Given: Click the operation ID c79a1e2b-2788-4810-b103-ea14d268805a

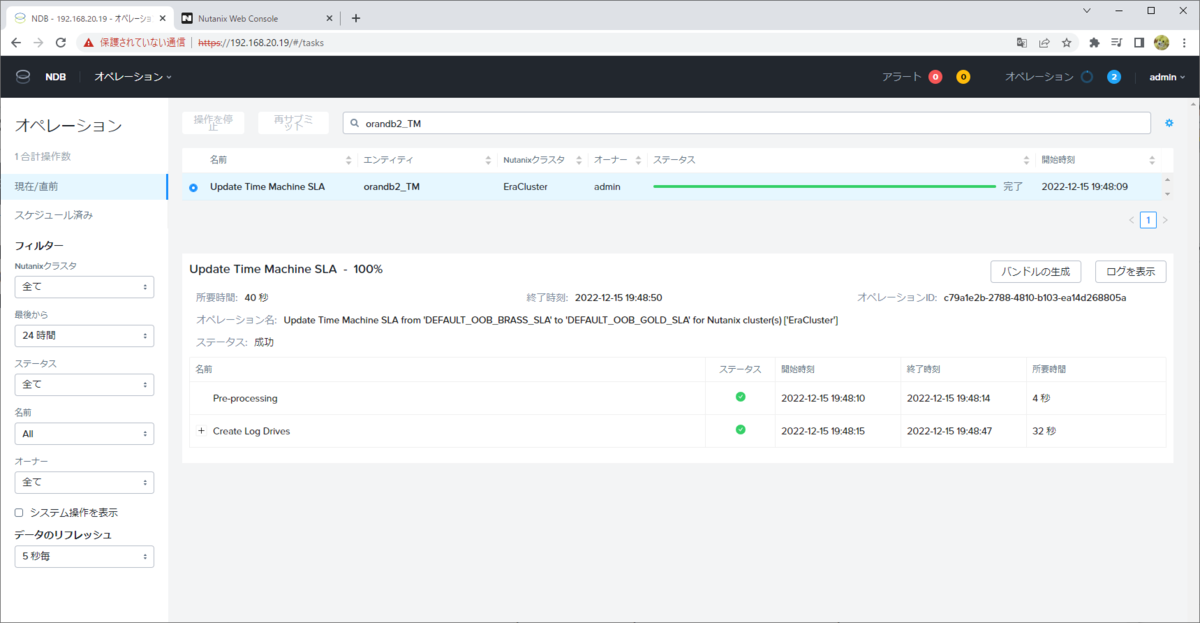Looking at the screenshot, I should (x=1035, y=297).
